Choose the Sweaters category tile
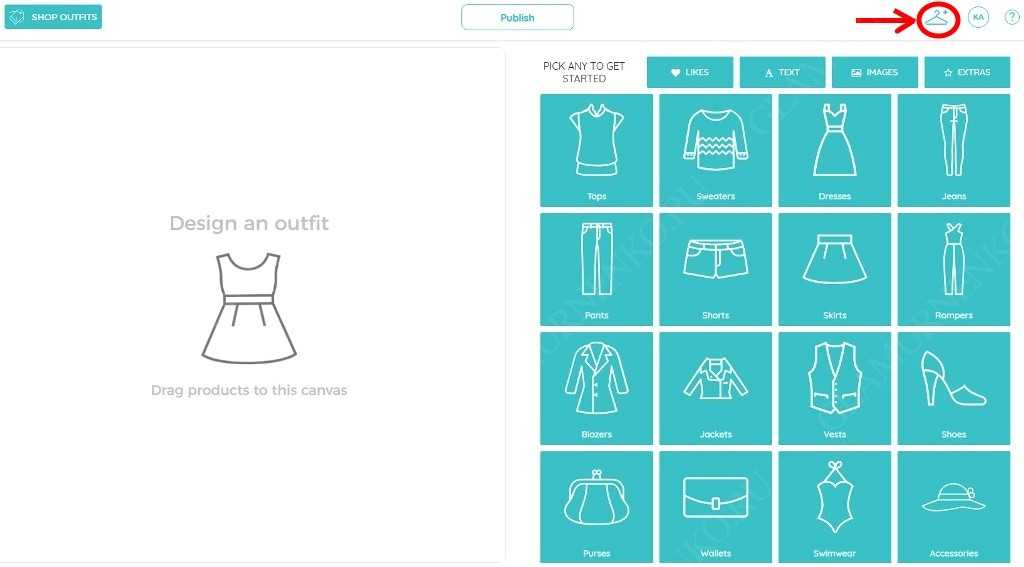 pyautogui.click(x=715, y=150)
